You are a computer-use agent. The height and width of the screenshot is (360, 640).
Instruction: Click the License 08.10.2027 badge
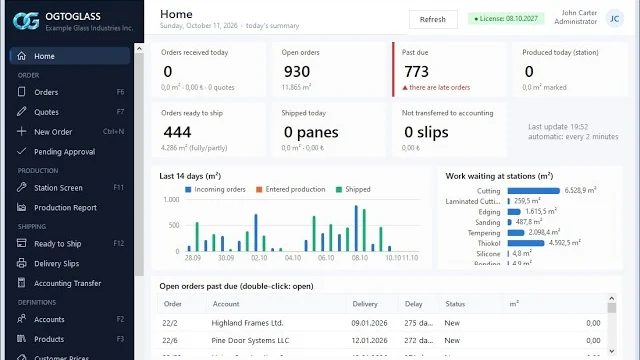point(506,18)
